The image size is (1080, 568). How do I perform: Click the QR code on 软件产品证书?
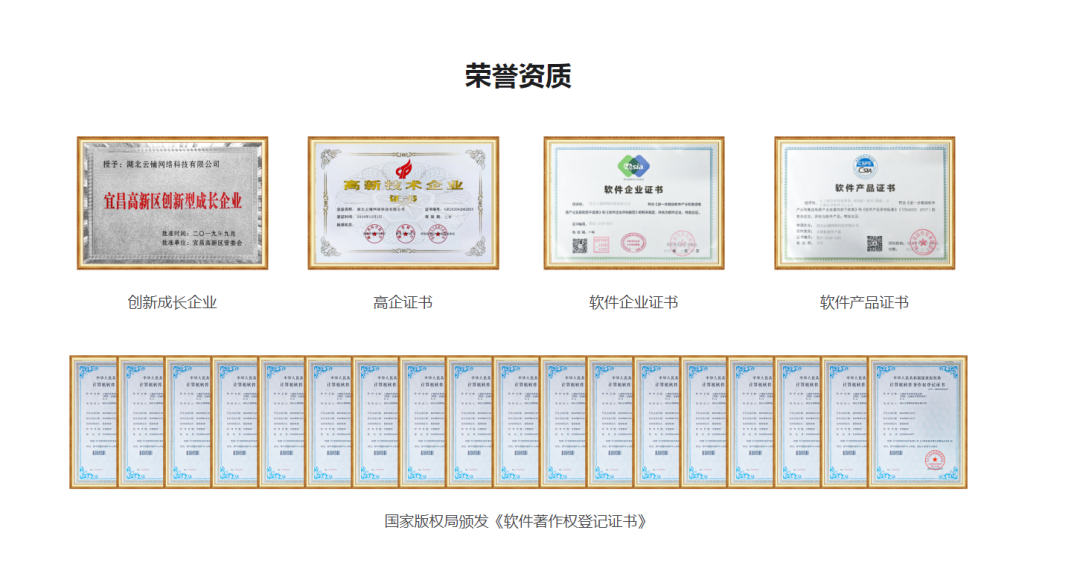(874, 243)
